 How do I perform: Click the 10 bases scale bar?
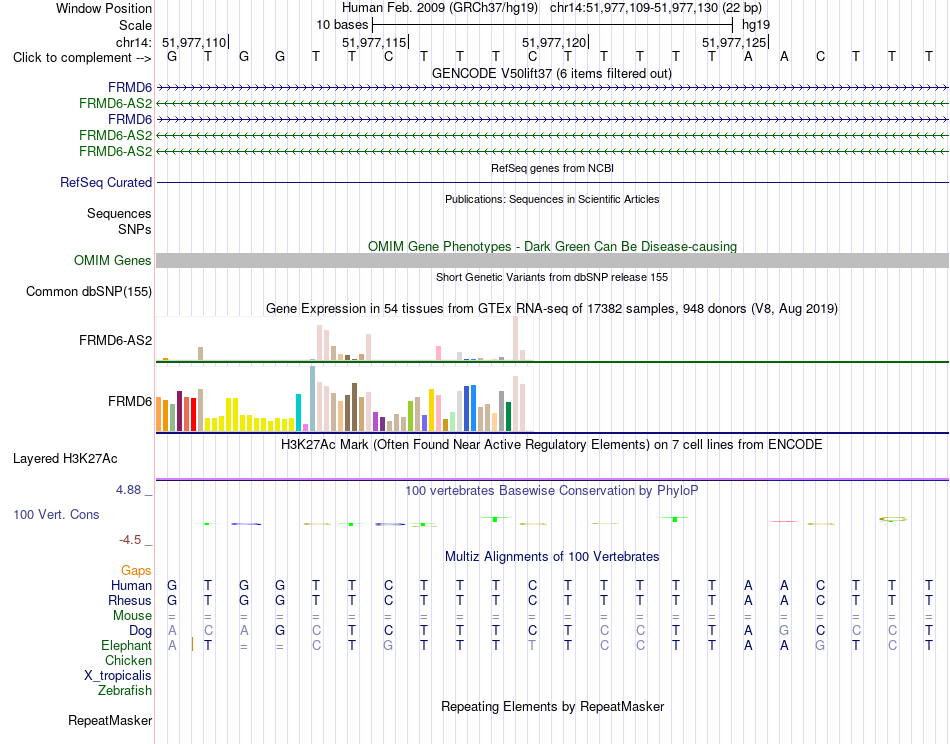click(x=553, y=25)
